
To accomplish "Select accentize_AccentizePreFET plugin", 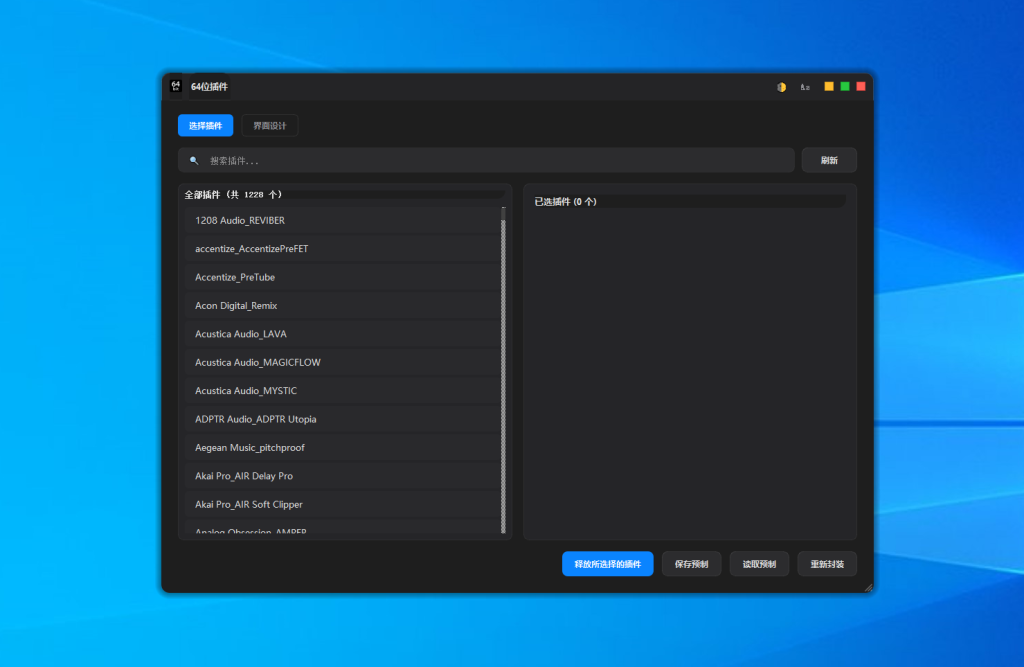I will (x=343, y=249).
